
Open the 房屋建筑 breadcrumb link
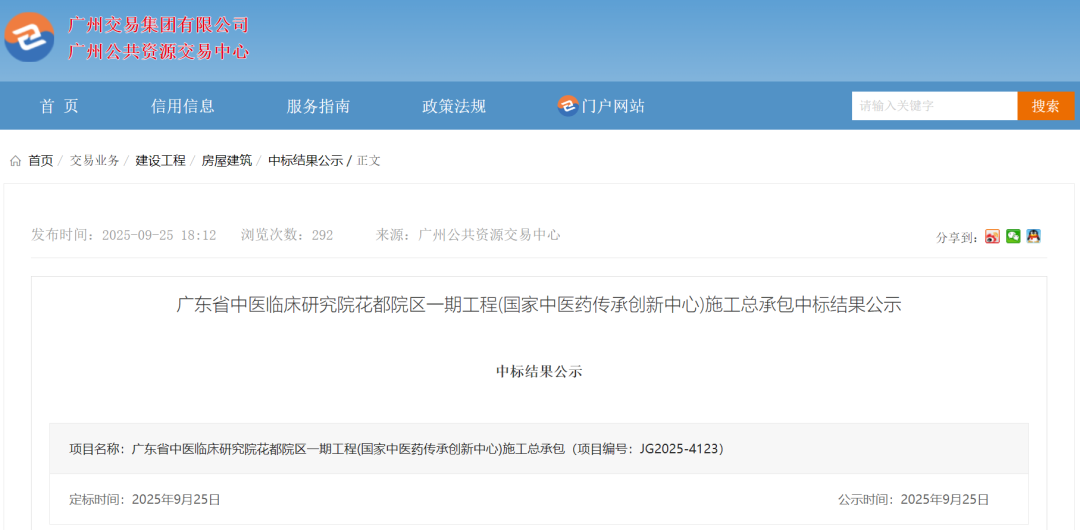click(227, 160)
